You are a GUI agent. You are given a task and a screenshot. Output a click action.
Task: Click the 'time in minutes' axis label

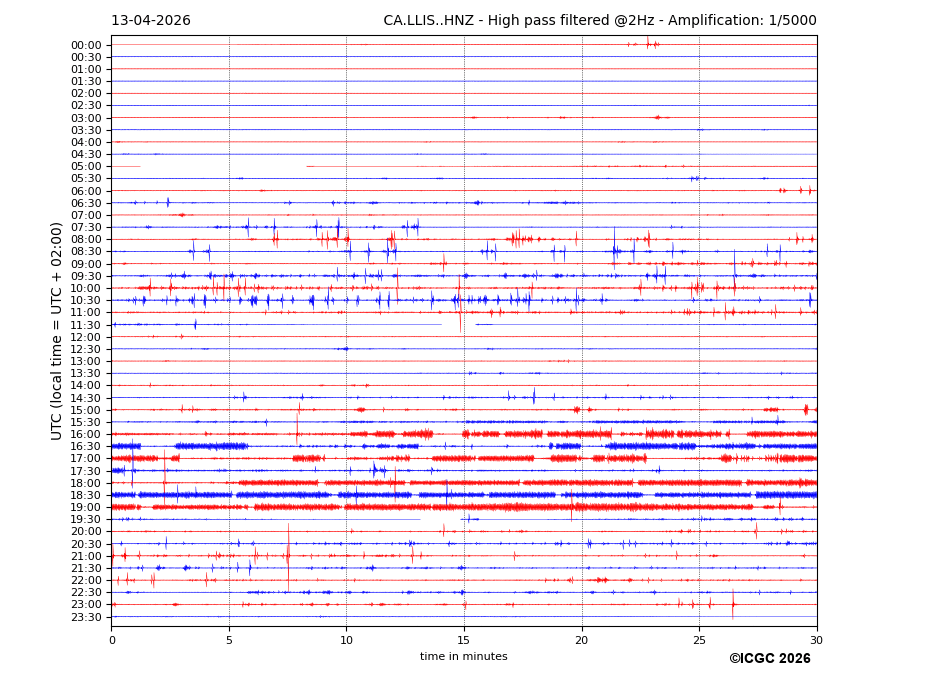[x=463, y=657]
